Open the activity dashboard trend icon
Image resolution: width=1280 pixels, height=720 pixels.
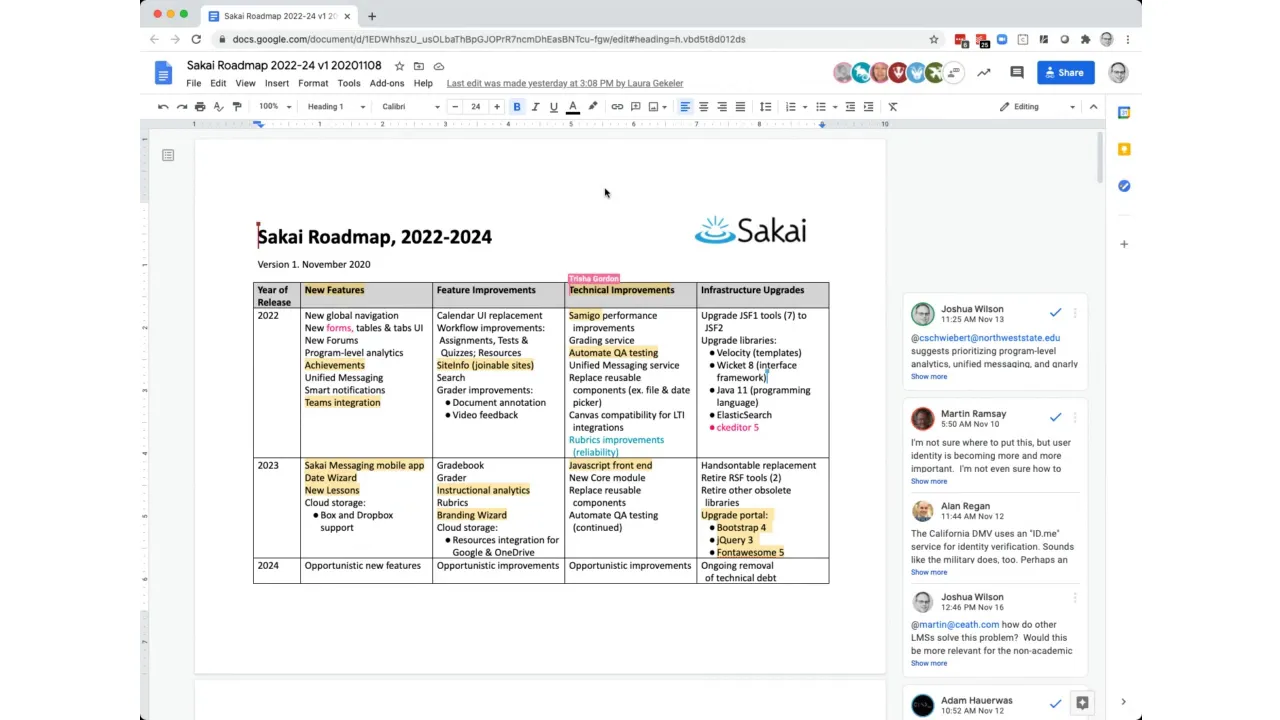coord(984,72)
